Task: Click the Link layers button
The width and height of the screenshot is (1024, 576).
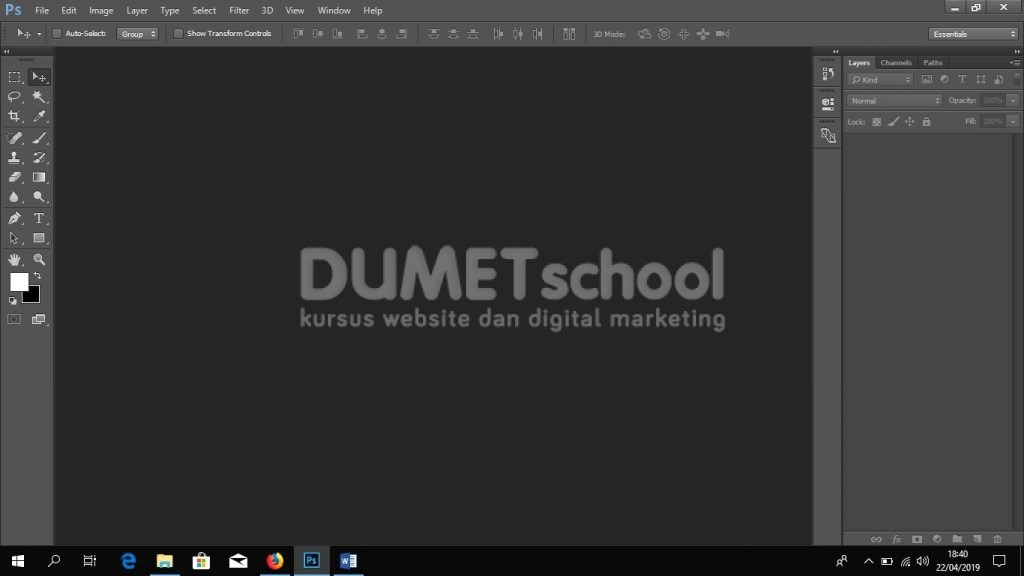Action: pyautogui.click(x=876, y=539)
